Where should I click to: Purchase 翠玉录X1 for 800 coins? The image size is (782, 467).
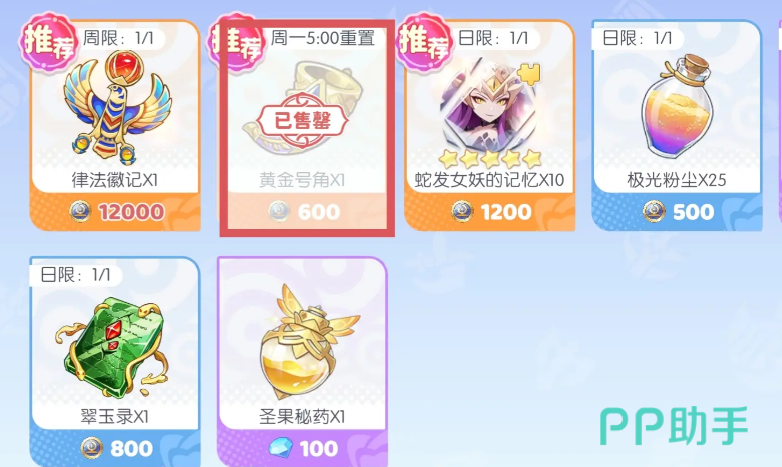(x=115, y=448)
